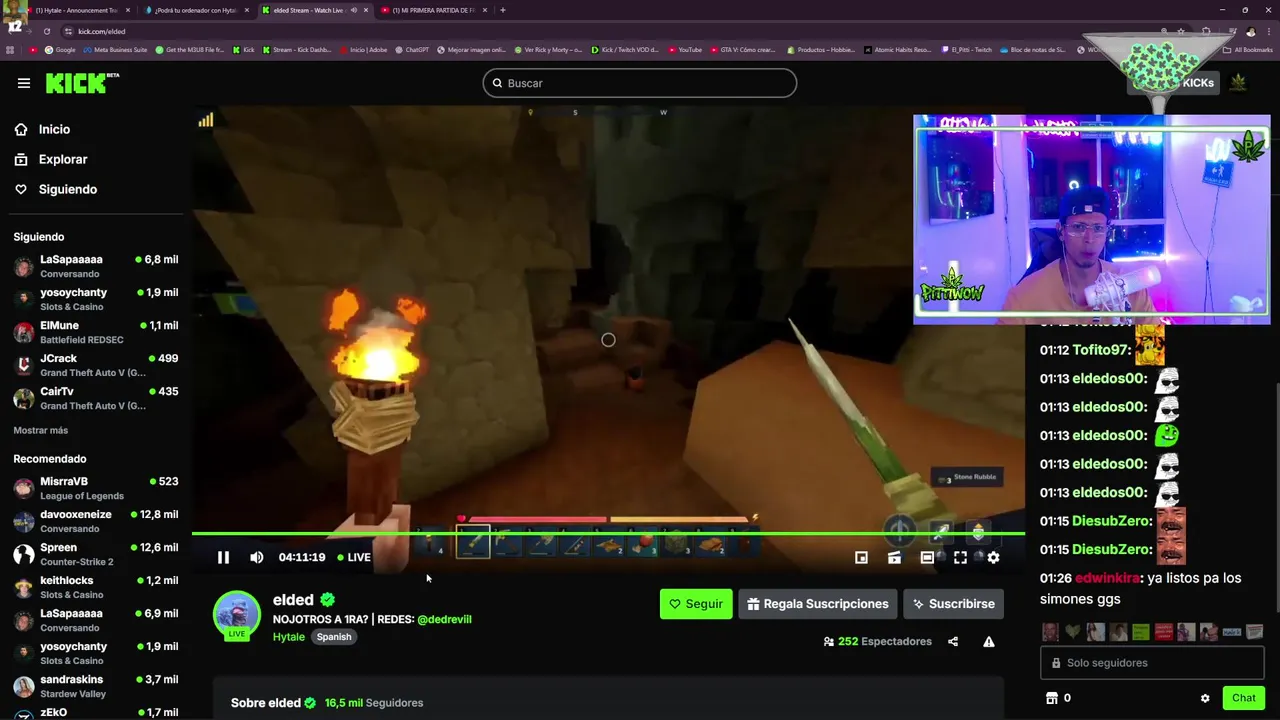The width and height of the screenshot is (1280, 720).
Task: Enable picture-in-picture mode
Action: tap(861, 557)
